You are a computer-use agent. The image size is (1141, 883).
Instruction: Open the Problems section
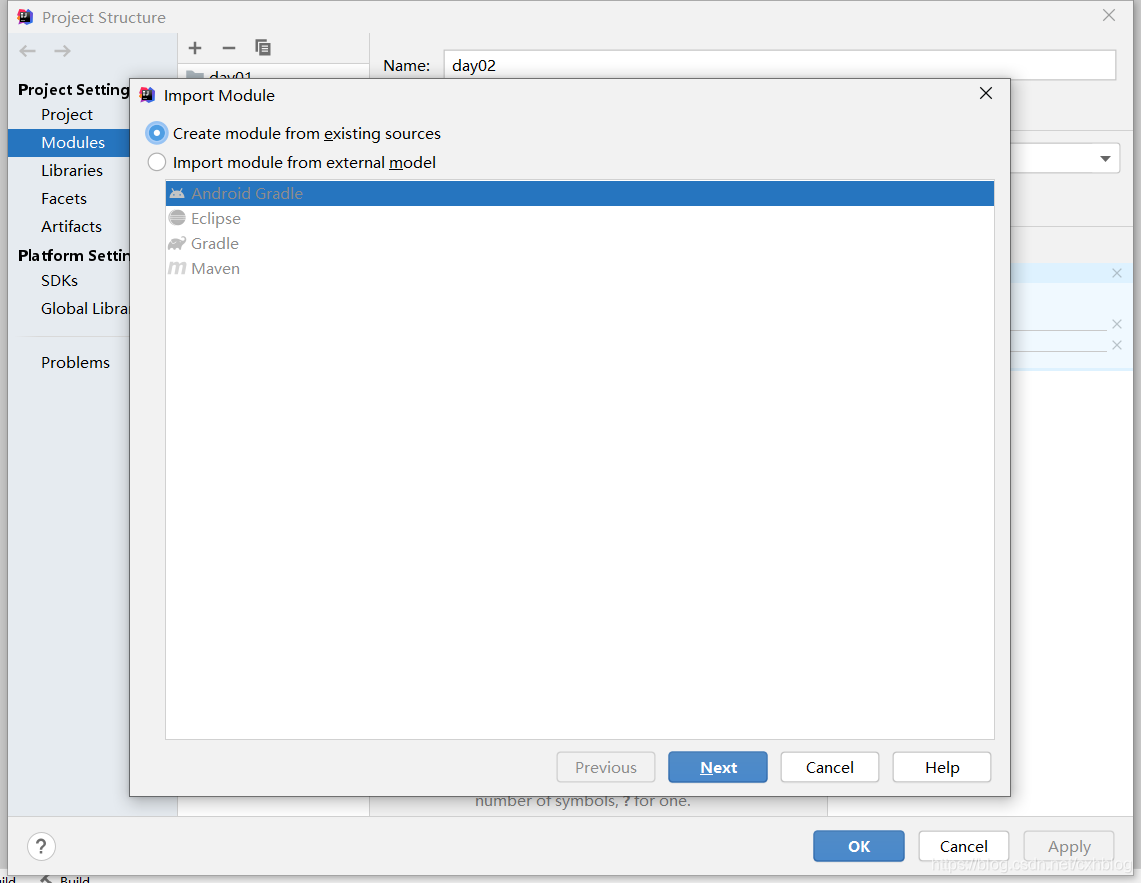pos(75,363)
